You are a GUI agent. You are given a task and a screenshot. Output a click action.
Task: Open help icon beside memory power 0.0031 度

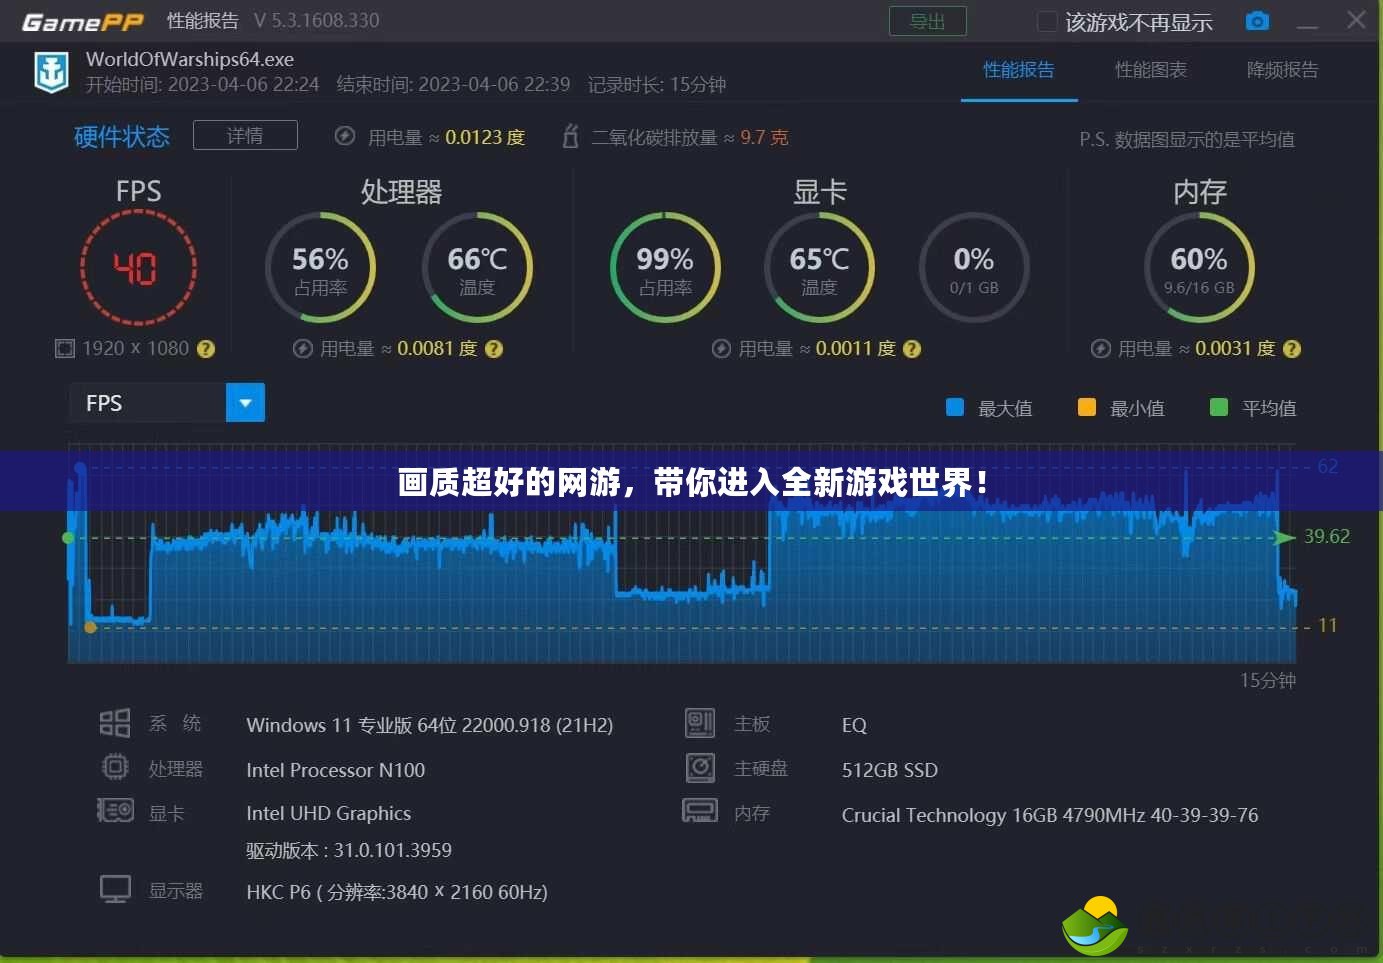coord(1291,349)
